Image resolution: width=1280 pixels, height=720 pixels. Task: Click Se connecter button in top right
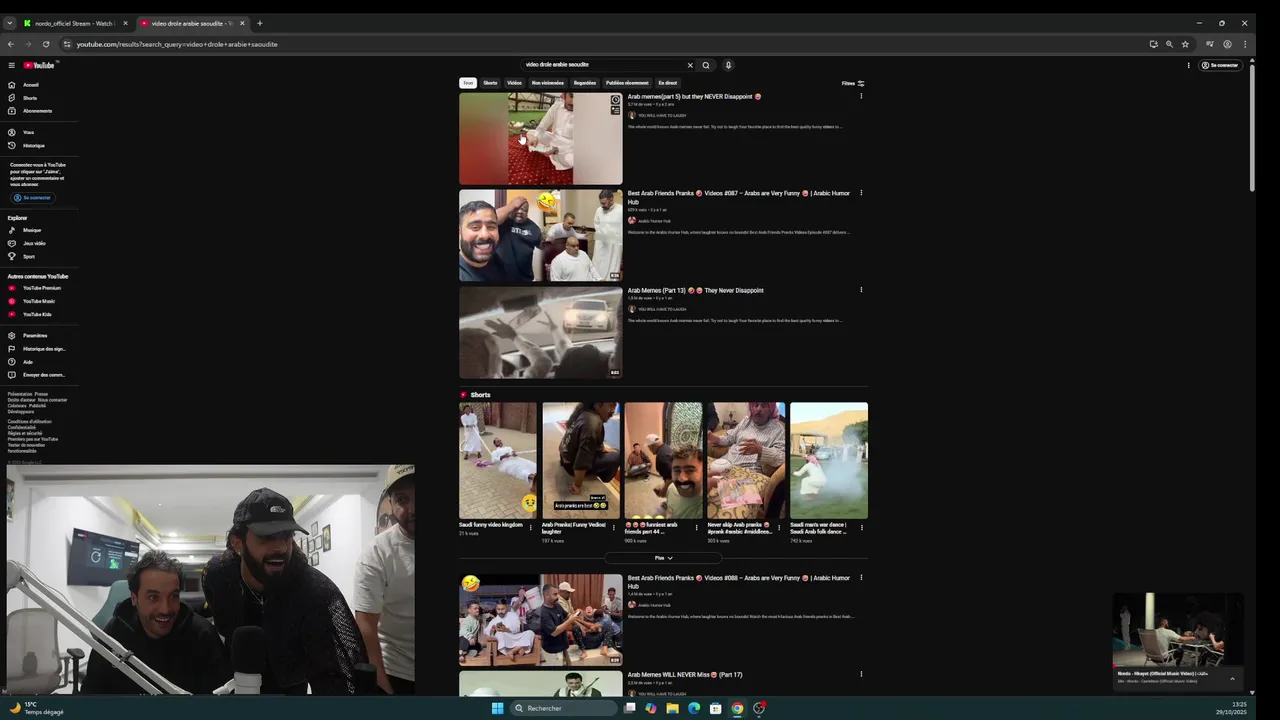pyautogui.click(x=1220, y=65)
